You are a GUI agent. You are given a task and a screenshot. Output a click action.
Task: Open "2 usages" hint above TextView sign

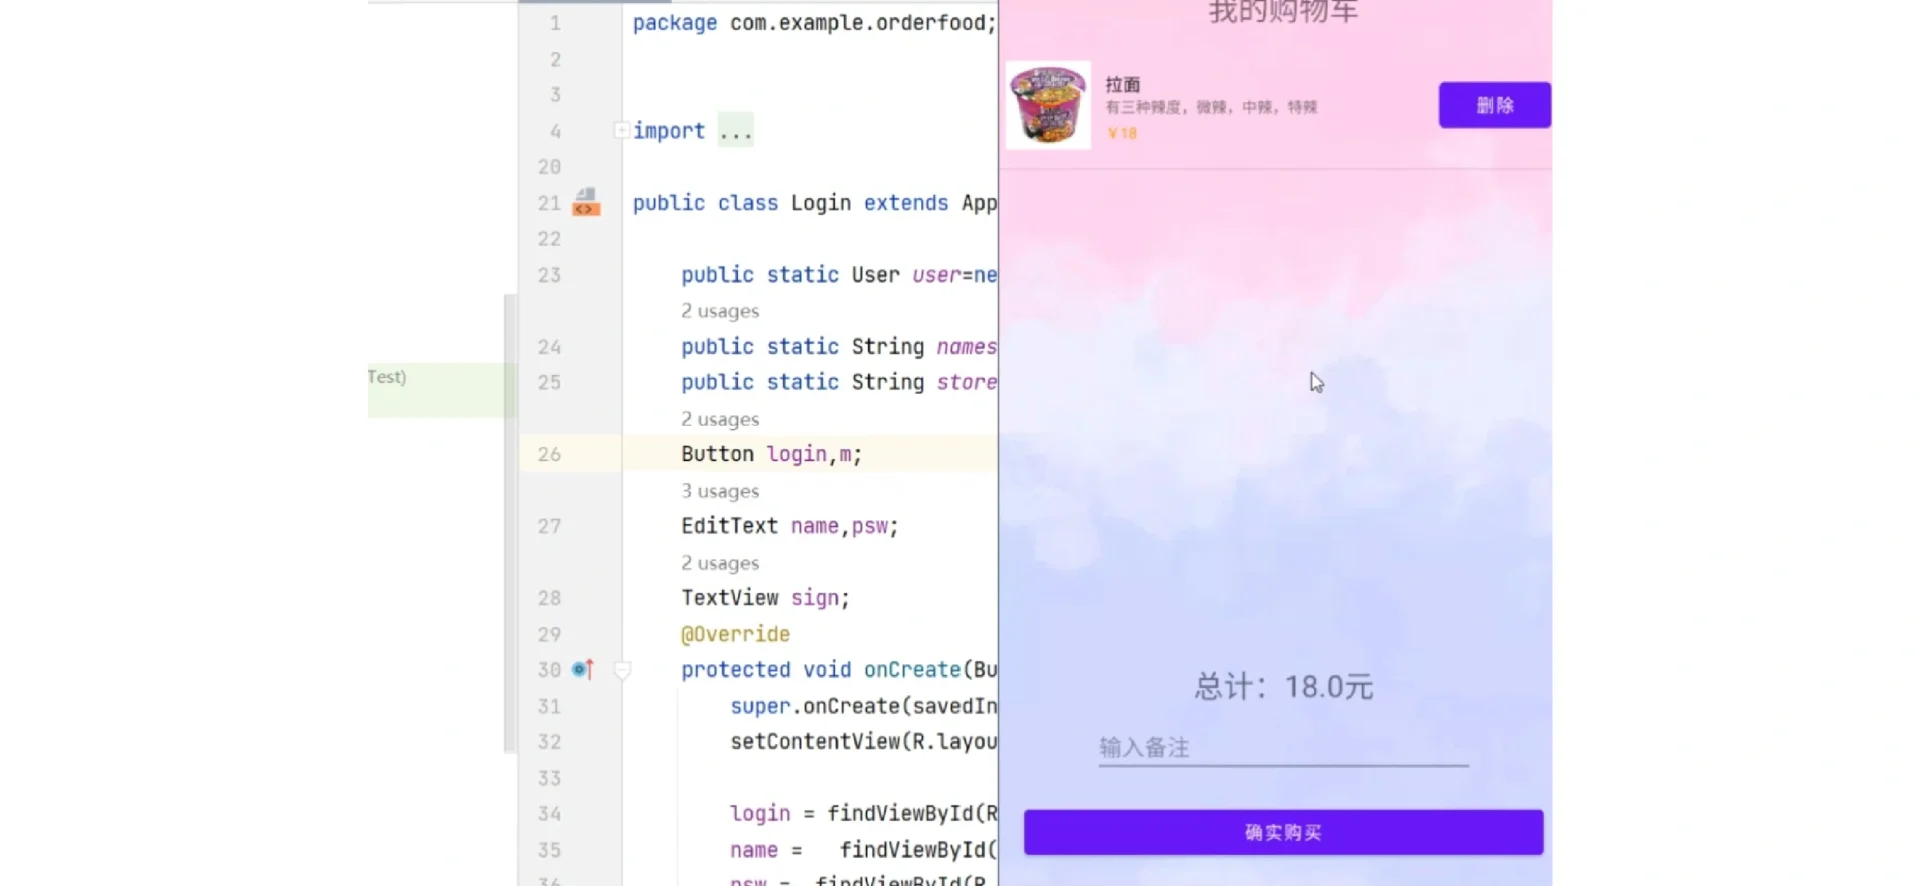click(x=720, y=563)
